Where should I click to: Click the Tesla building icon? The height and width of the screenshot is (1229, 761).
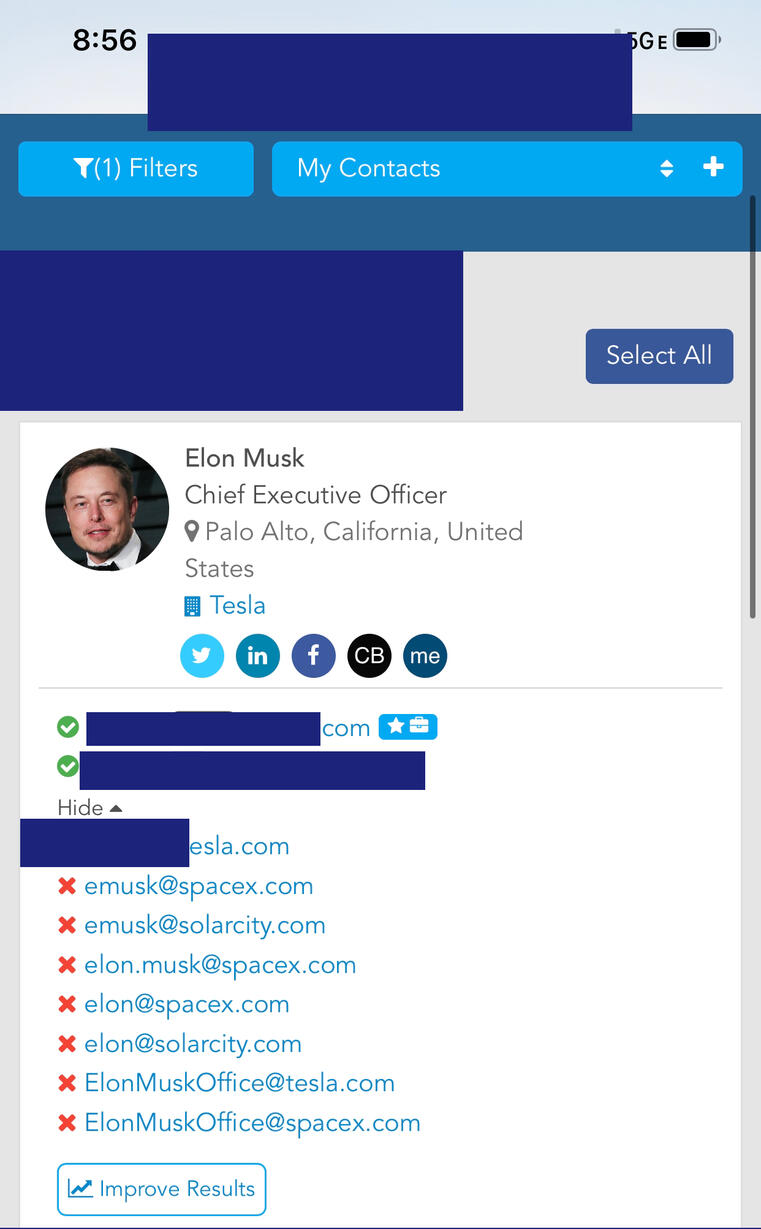(193, 606)
